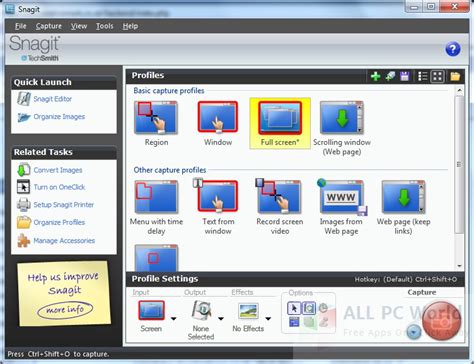Image resolution: width=474 pixels, height=364 pixels.
Task: Open the organize profiles folder icon
Action: tap(455, 76)
